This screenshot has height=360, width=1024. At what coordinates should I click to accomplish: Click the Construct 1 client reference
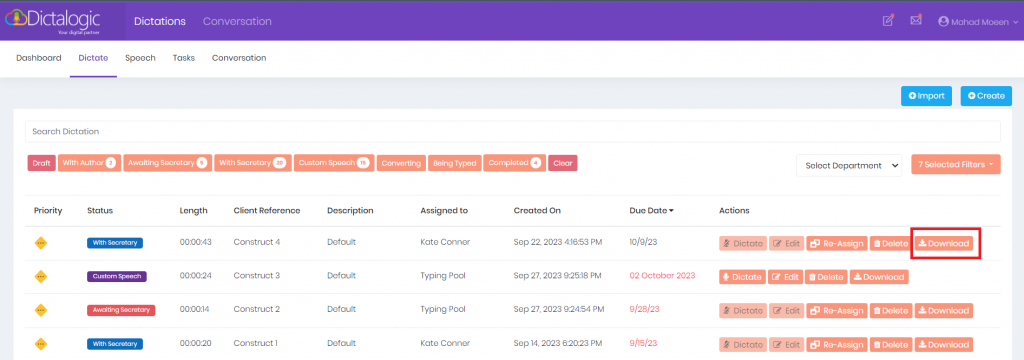pyautogui.click(x=256, y=343)
